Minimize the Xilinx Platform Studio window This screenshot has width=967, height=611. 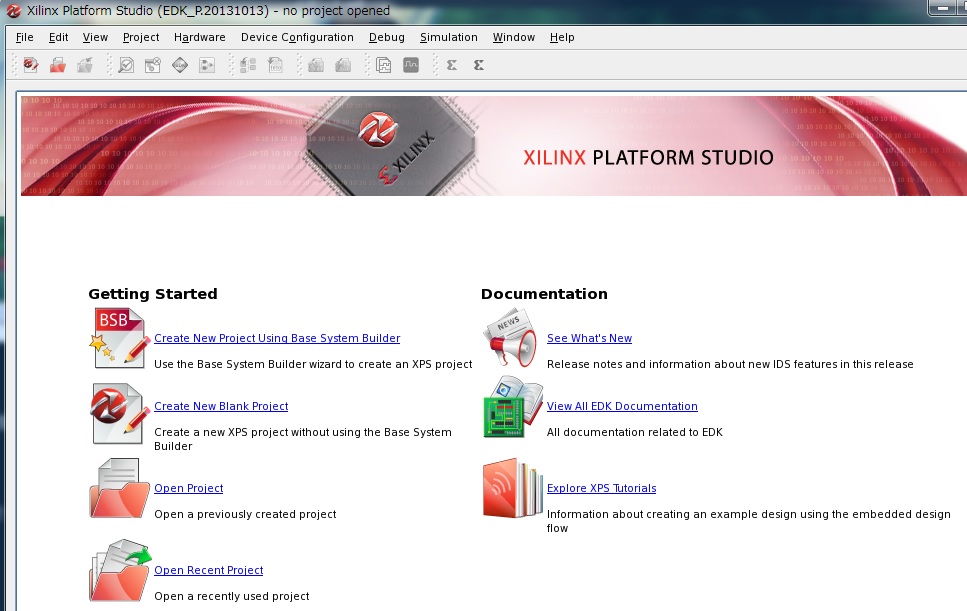tap(942, 8)
